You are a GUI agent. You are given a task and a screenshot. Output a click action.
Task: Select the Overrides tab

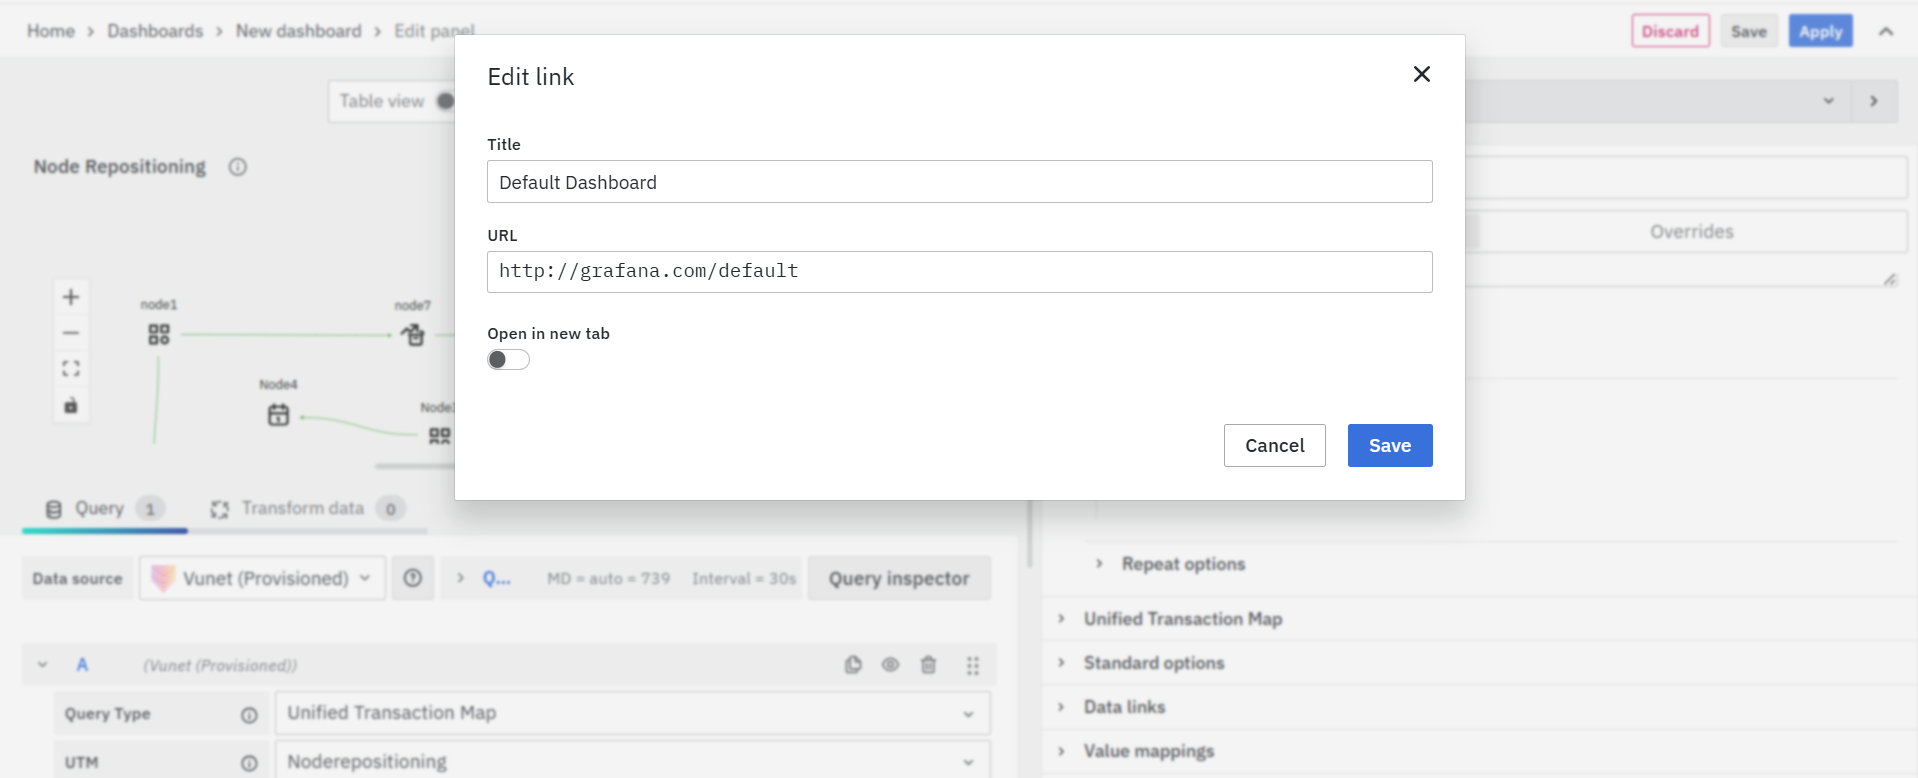point(1691,232)
